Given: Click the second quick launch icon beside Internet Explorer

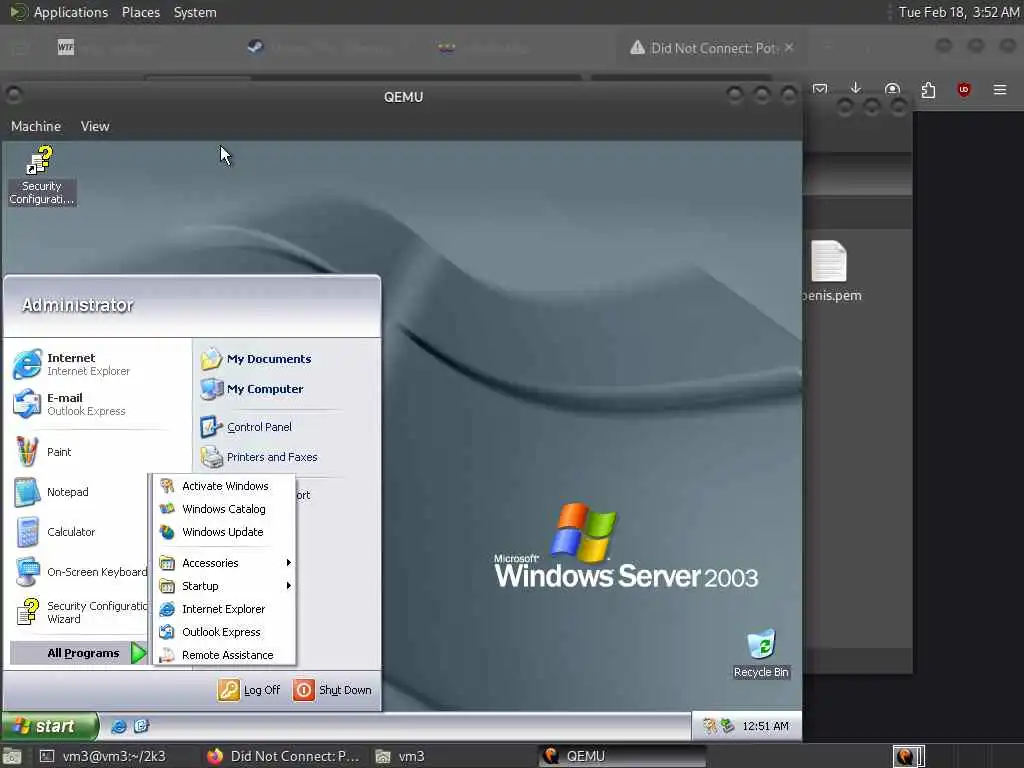Looking at the screenshot, I should [x=141, y=726].
